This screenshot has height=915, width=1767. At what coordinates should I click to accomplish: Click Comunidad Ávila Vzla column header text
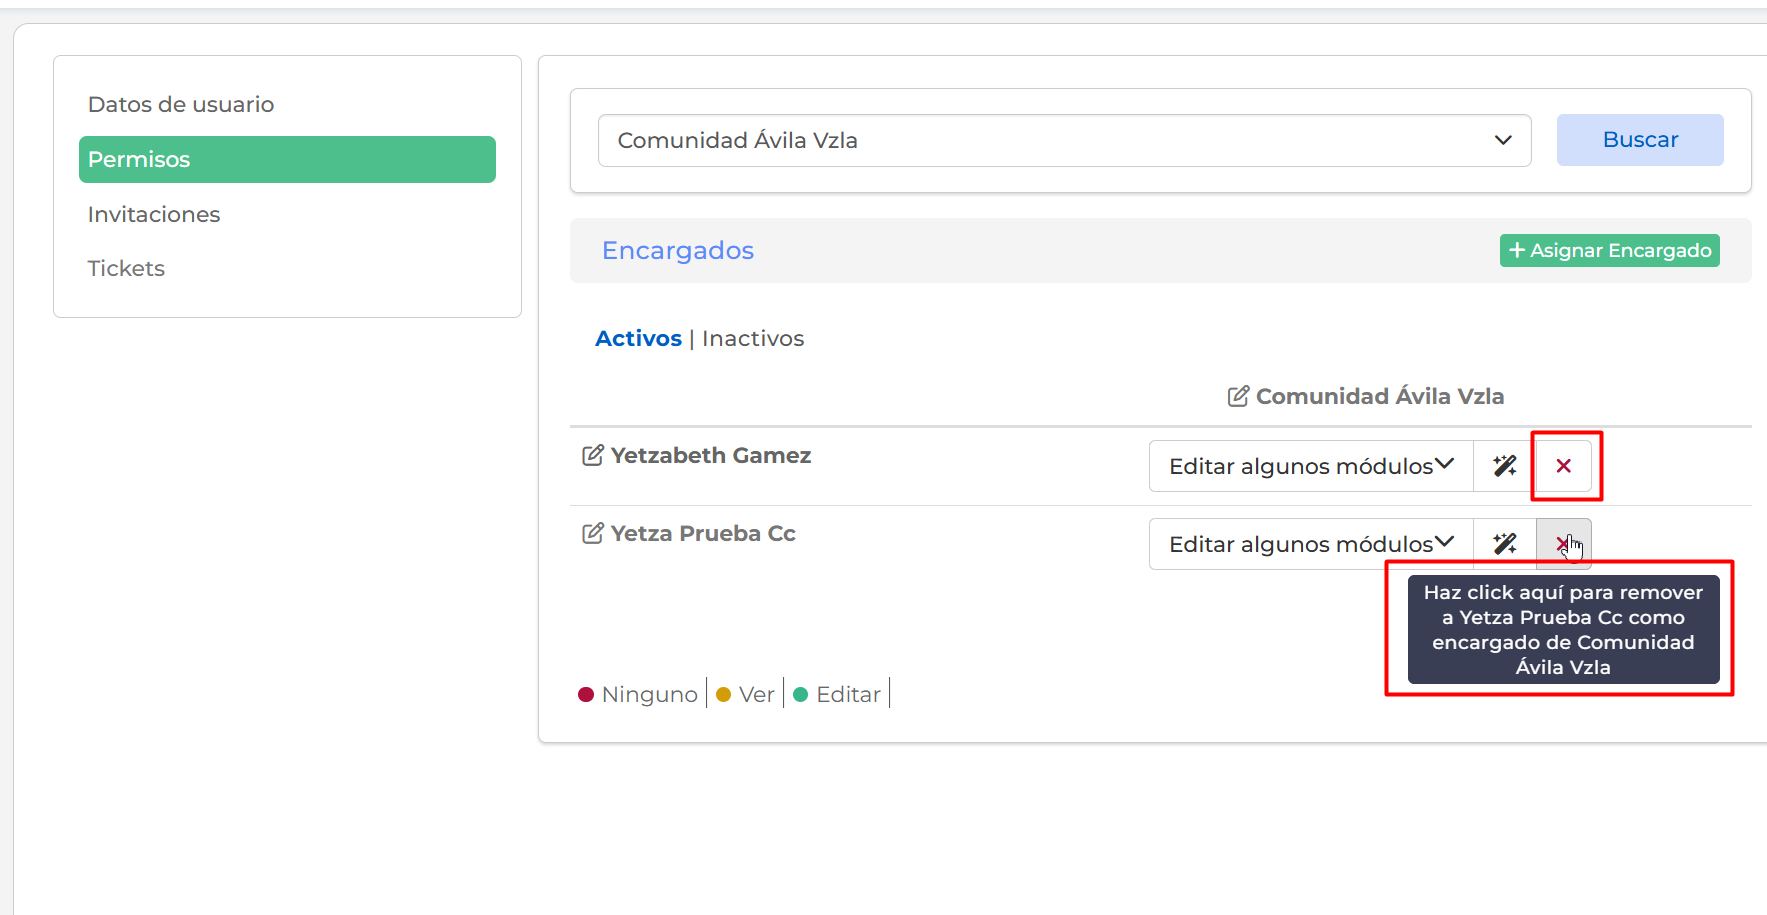(1380, 397)
